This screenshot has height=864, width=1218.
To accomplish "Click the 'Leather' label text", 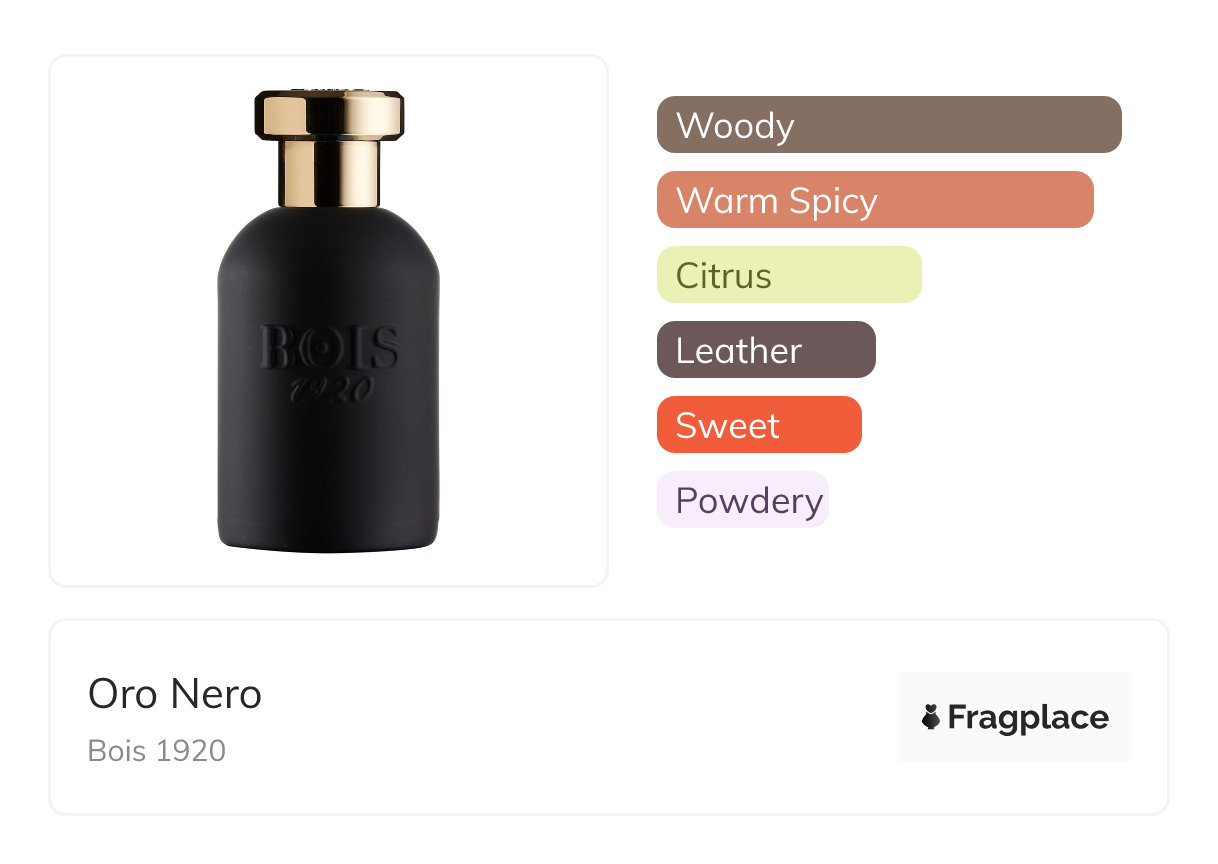I will (x=738, y=351).
